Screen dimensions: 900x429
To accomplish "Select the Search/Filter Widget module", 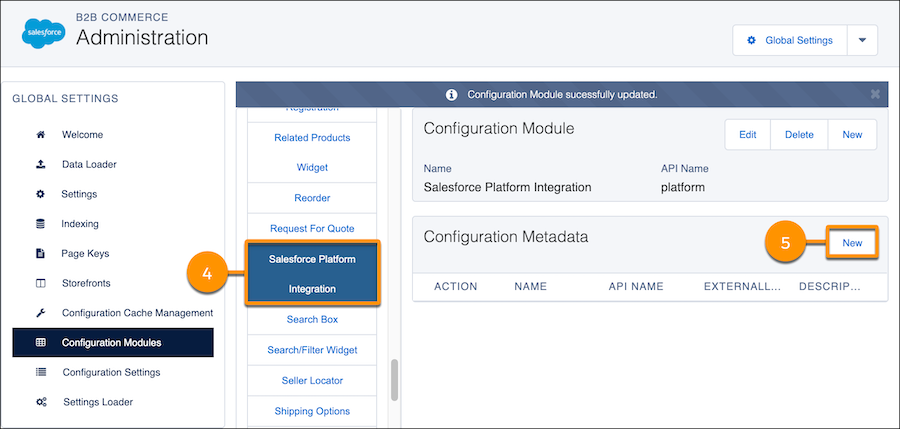I will (x=312, y=350).
